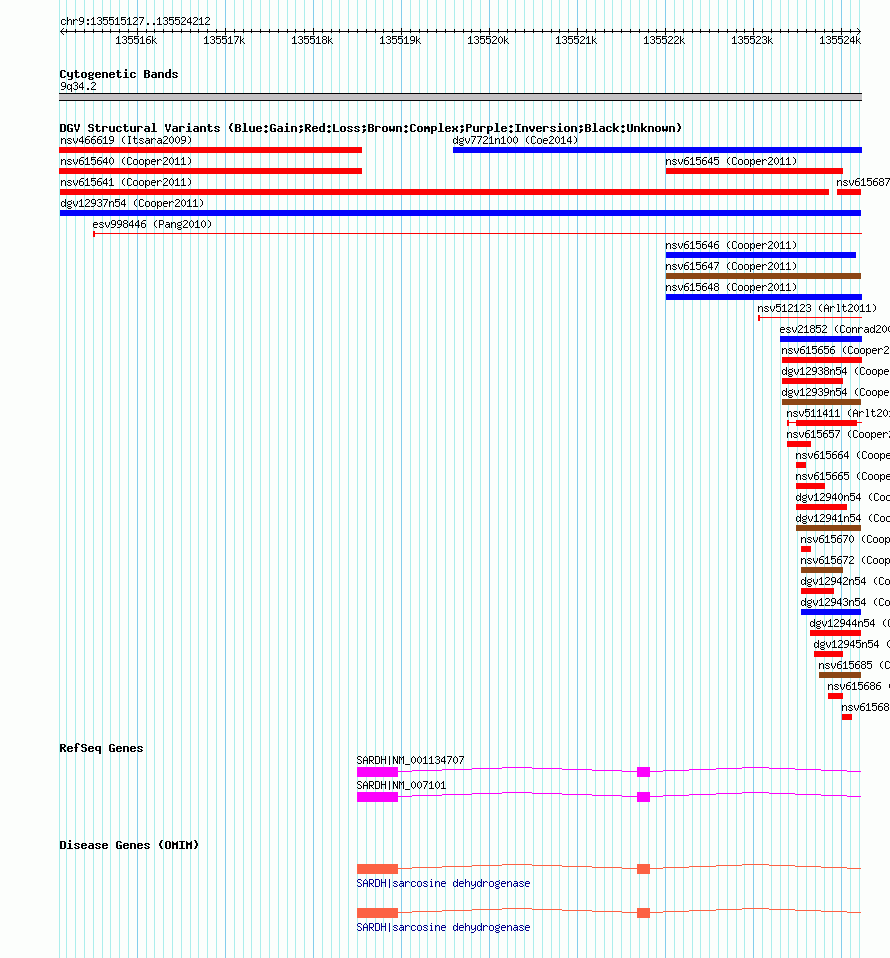The height and width of the screenshot is (958, 890).
Task: Click the dgv12941n54 variant label
Action: [x=842, y=518]
